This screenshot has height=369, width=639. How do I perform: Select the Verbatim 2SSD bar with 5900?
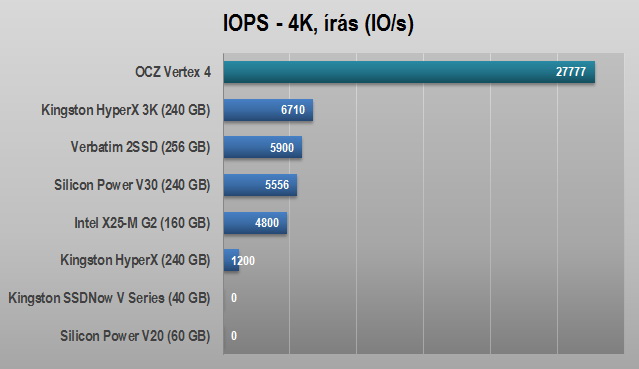coord(263,147)
